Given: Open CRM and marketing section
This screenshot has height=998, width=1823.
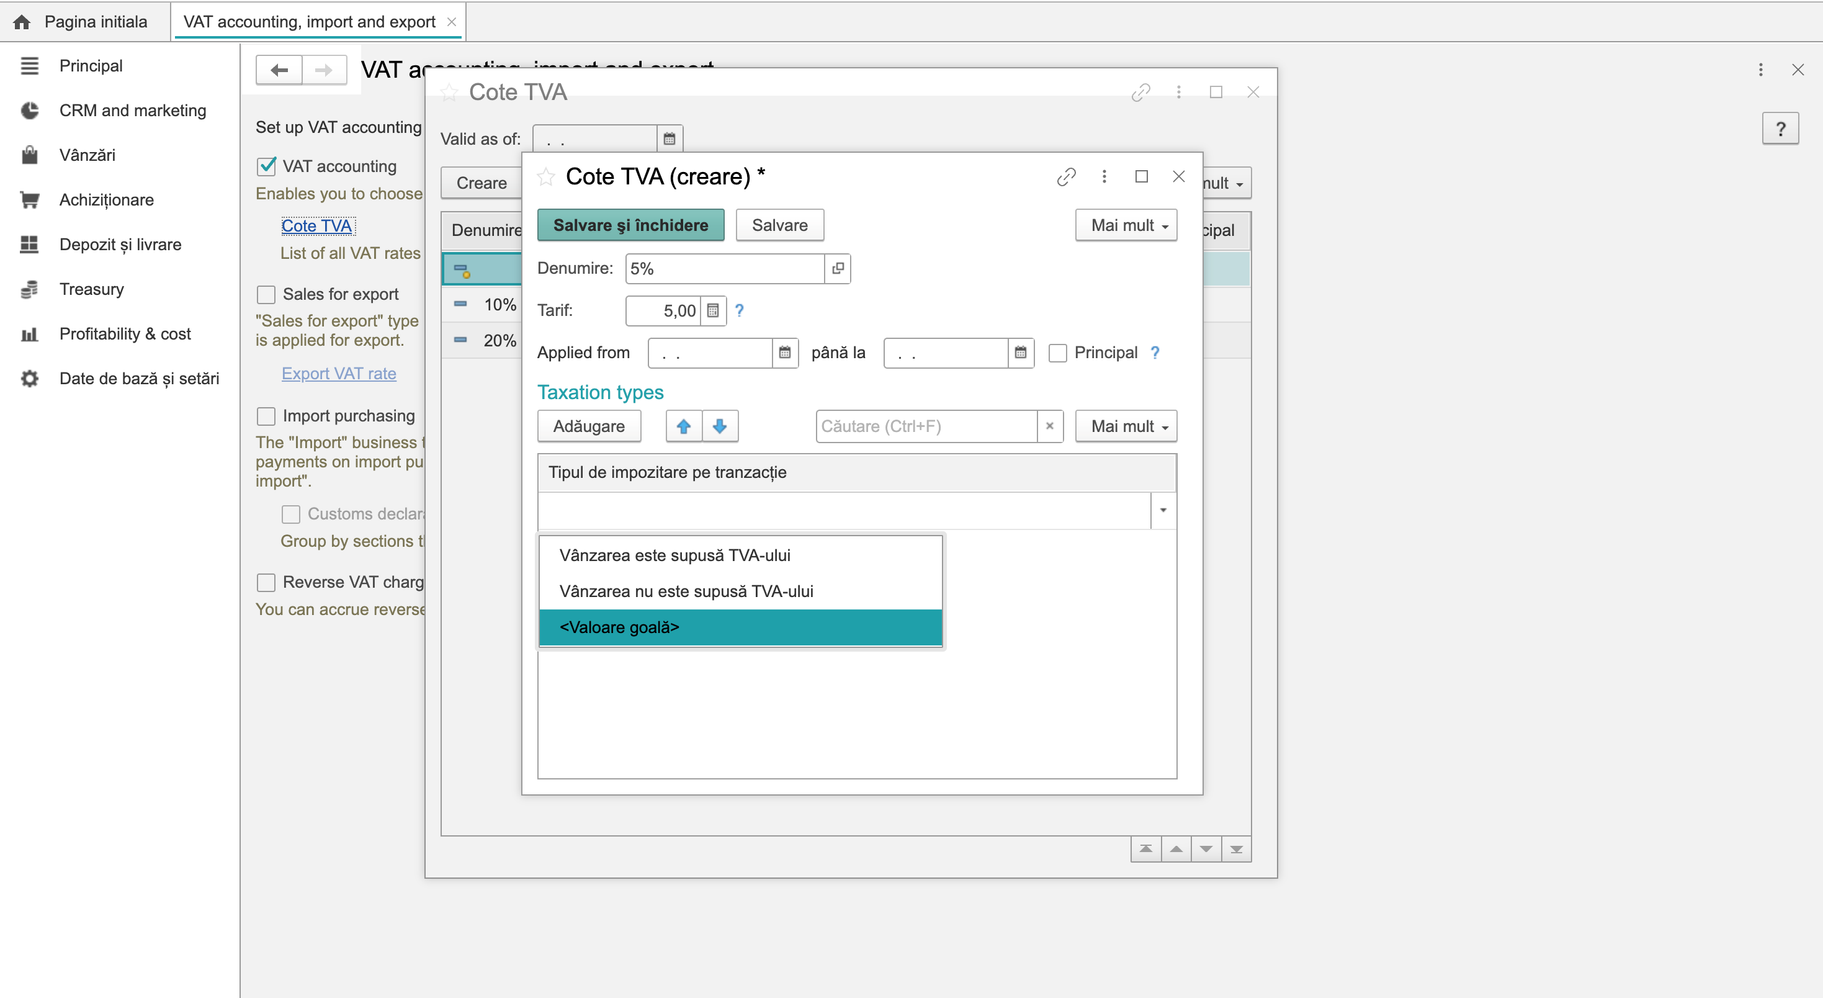Looking at the screenshot, I should click(x=132, y=111).
